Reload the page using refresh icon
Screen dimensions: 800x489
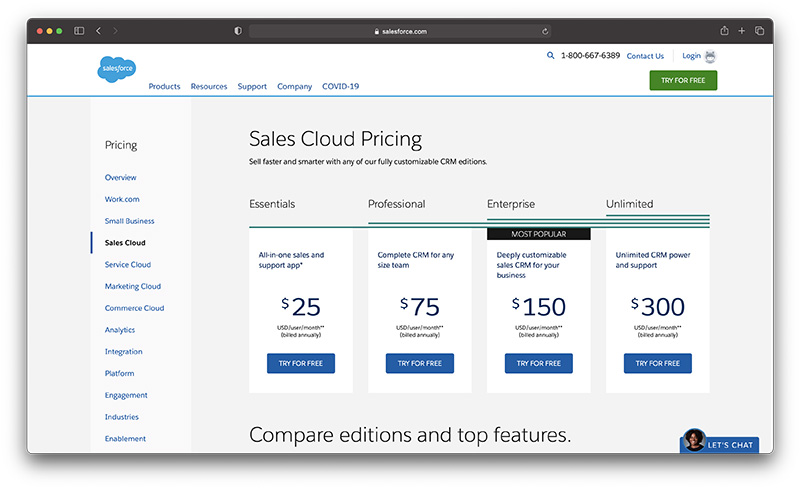pos(545,31)
